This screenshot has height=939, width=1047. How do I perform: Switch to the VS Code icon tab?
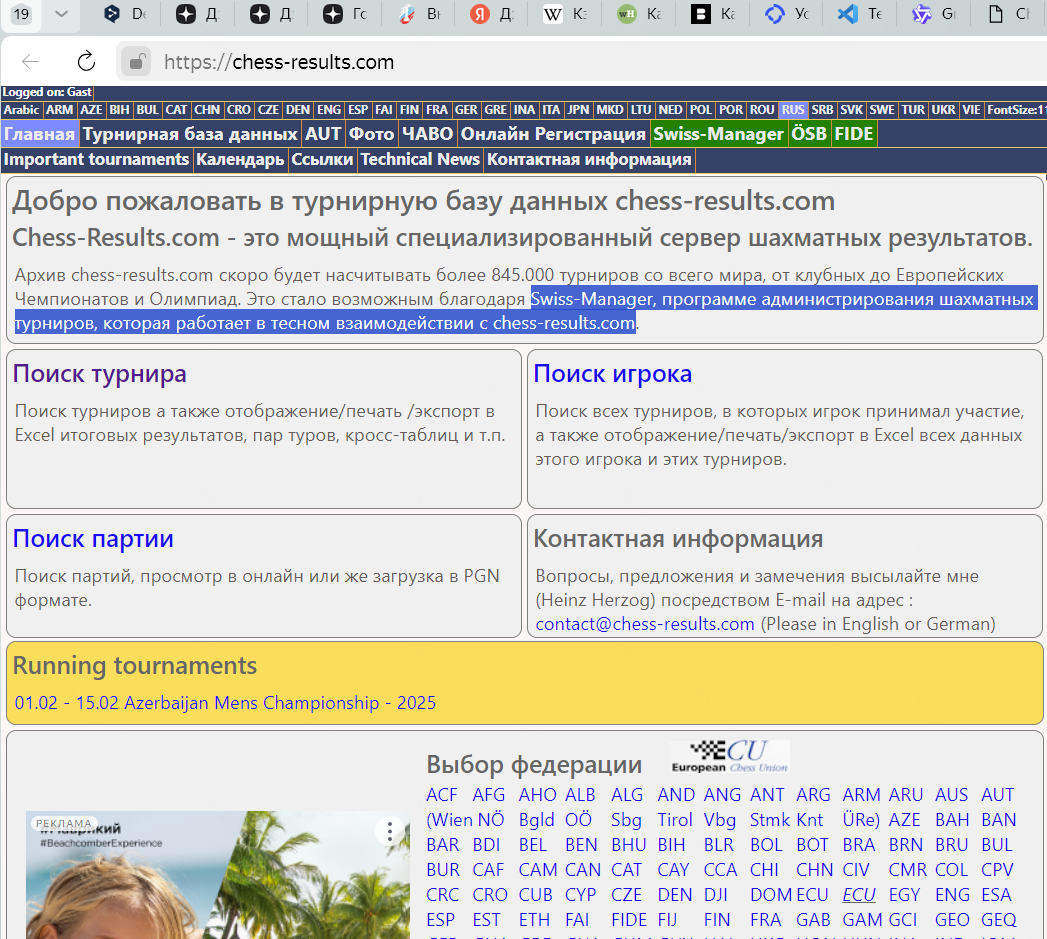click(848, 13)
